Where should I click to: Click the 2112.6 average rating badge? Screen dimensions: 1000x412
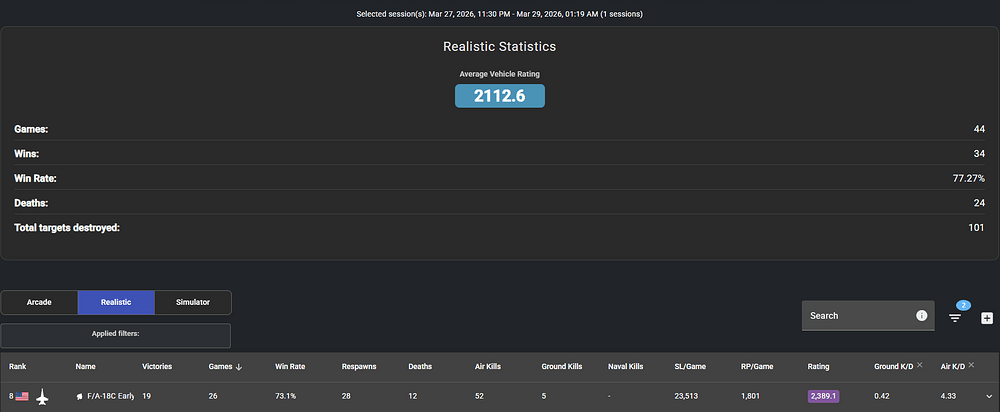pyautogui.click(x=499, y=96)
